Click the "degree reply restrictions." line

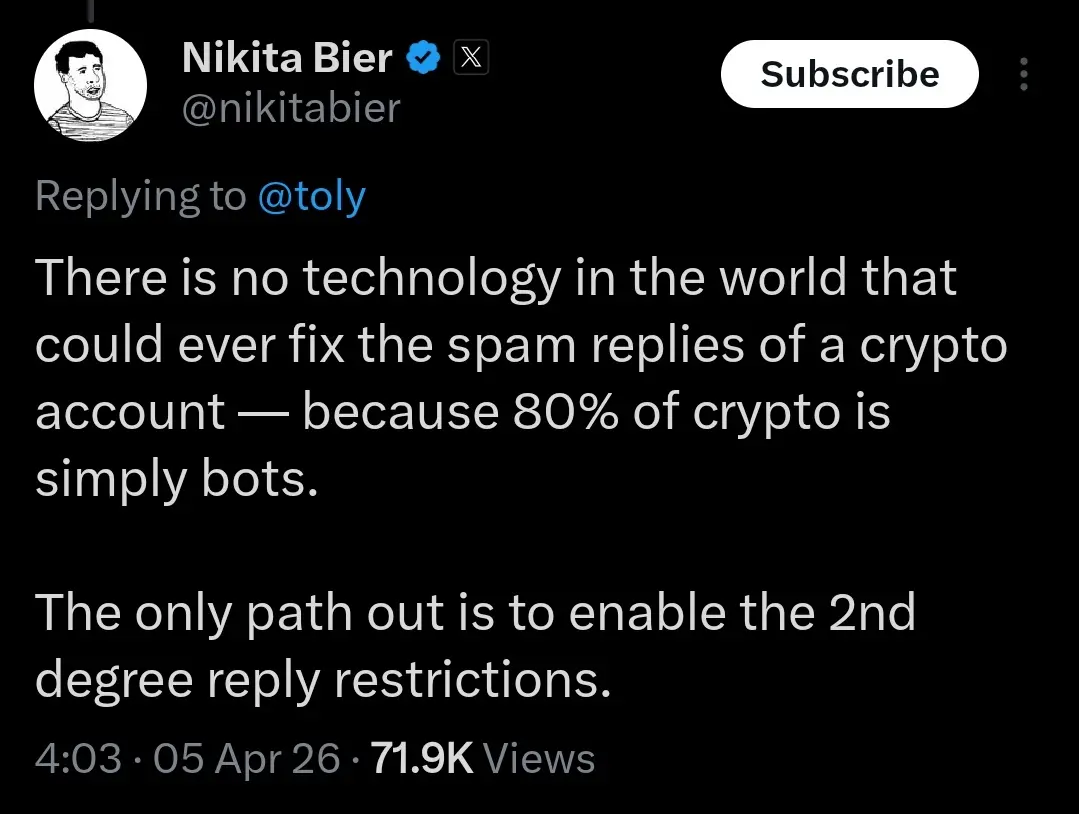322,681
